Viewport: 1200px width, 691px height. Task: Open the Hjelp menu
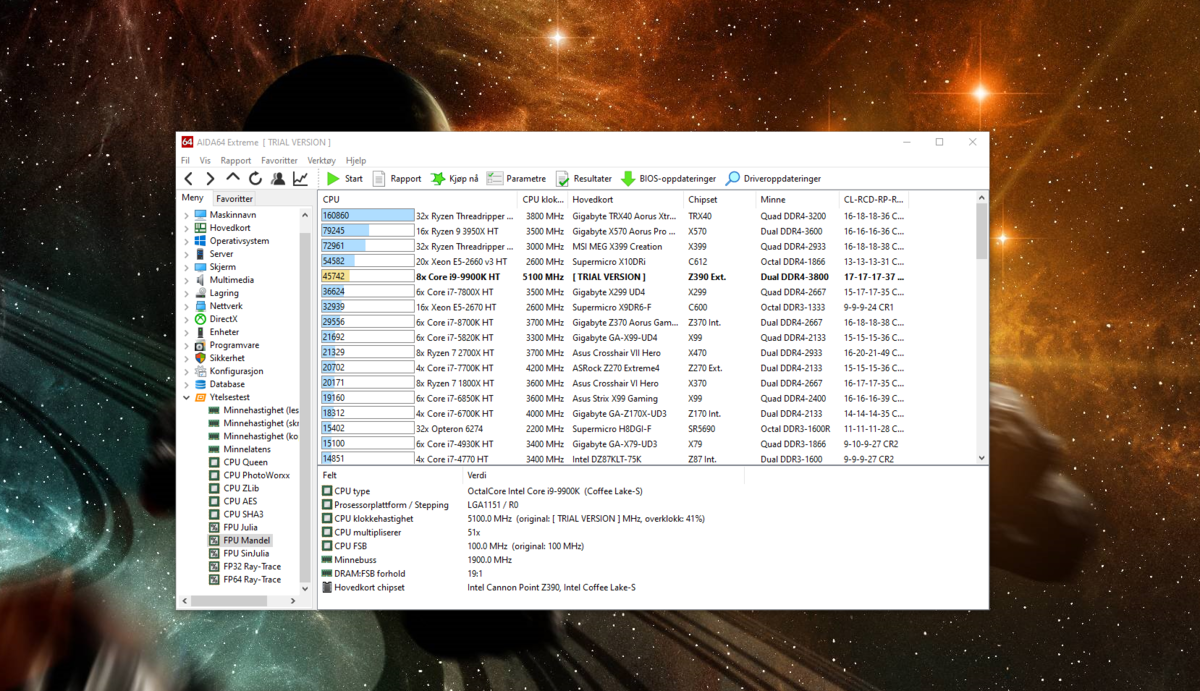click(x=356, y=160)
